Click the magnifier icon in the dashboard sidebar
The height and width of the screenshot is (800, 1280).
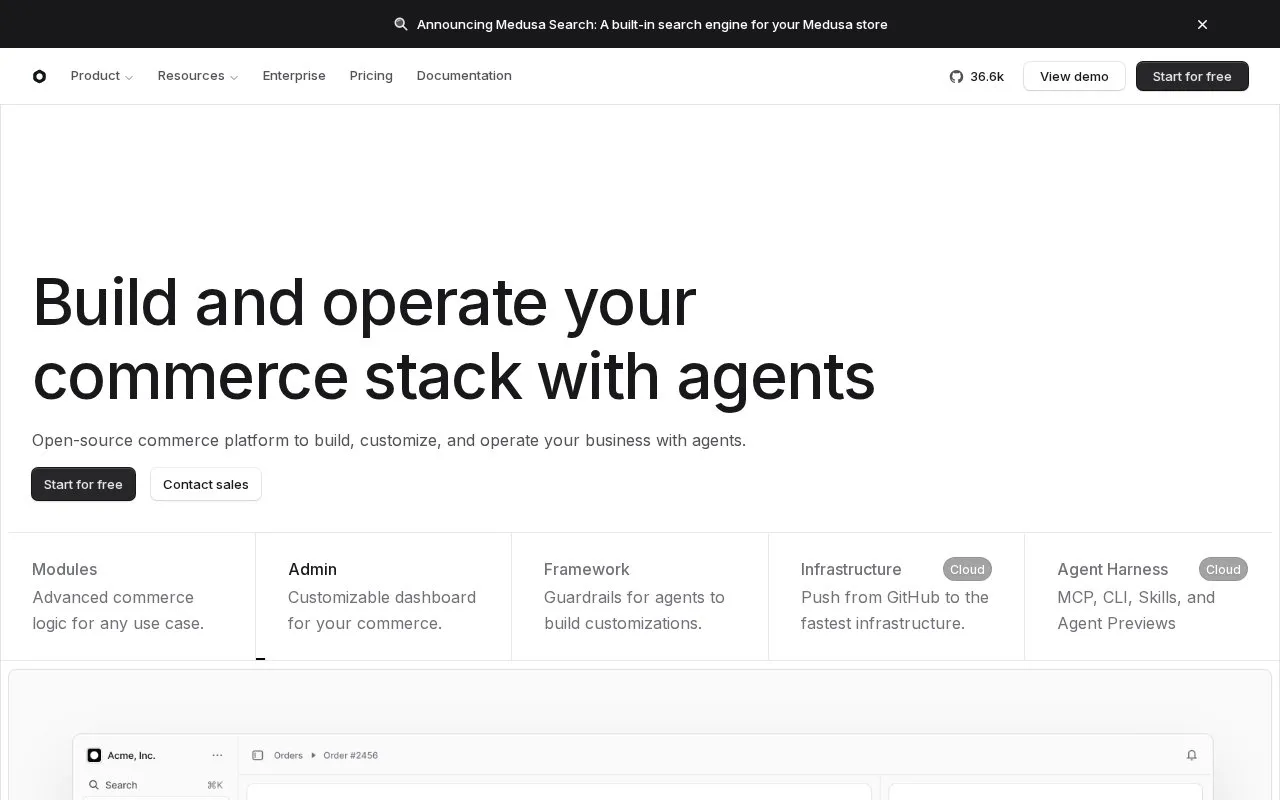click(x=94, y=785)
